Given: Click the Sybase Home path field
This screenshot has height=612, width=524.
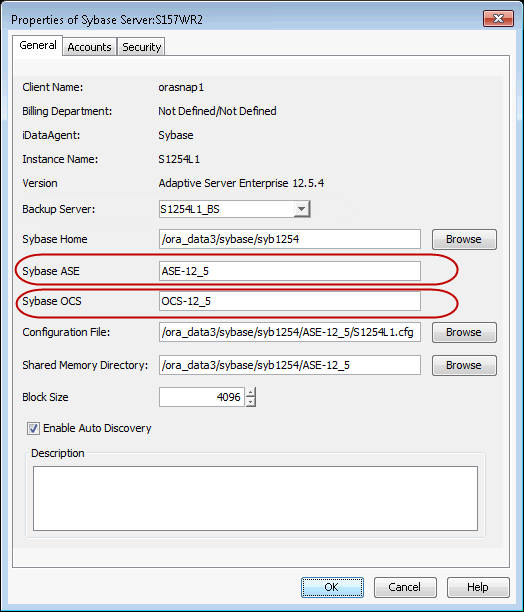Looking at the screenshot, I should 290,239.
